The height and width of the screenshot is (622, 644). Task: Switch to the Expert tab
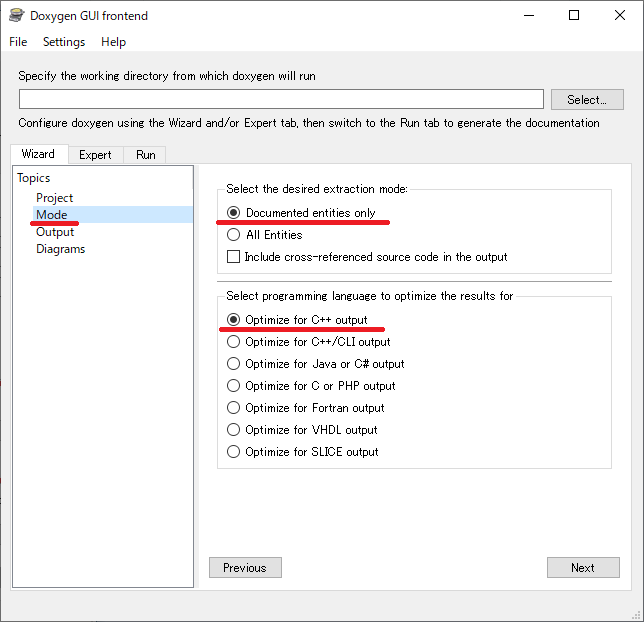coord(96,155)
